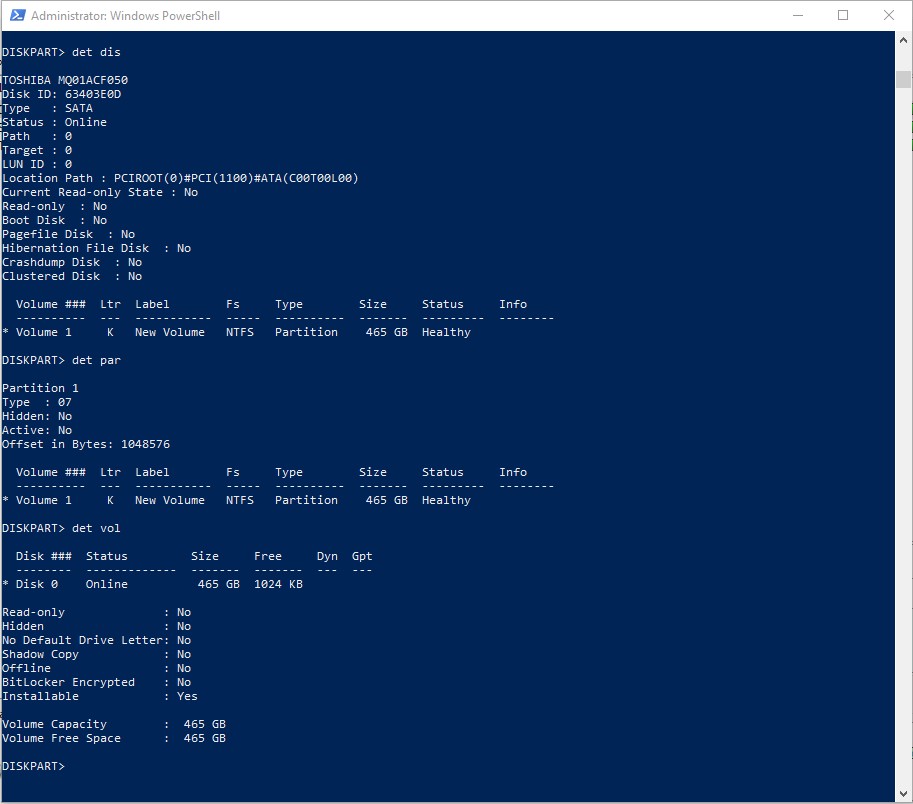
Task: Click the vertical scrollbar thumb
Action: click(x=903, y=79)
